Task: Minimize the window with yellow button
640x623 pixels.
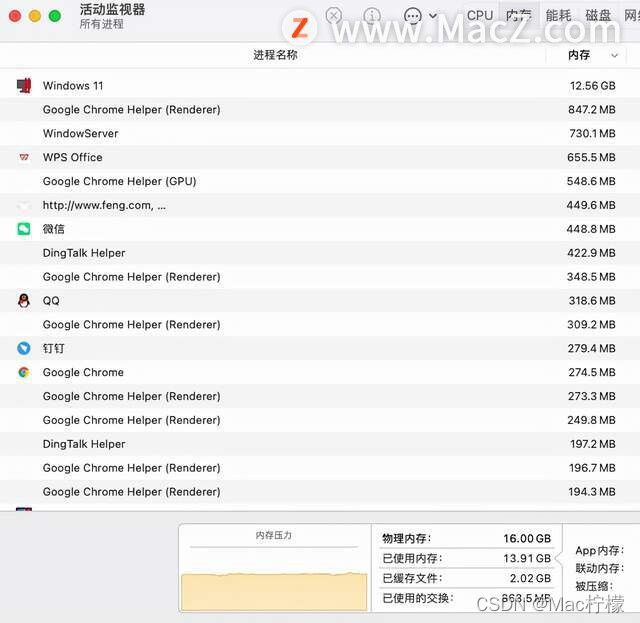Action: 35,16
